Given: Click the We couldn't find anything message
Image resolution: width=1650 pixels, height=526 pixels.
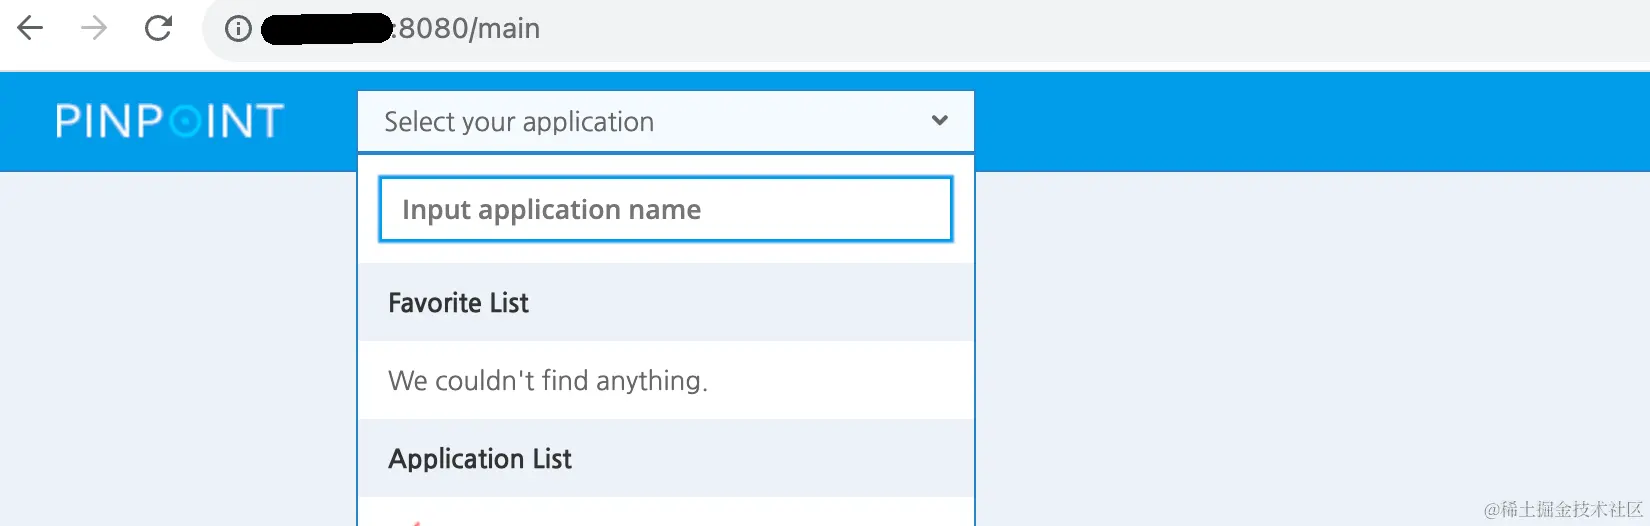Looking at the screenshot, I should [548, 381].
